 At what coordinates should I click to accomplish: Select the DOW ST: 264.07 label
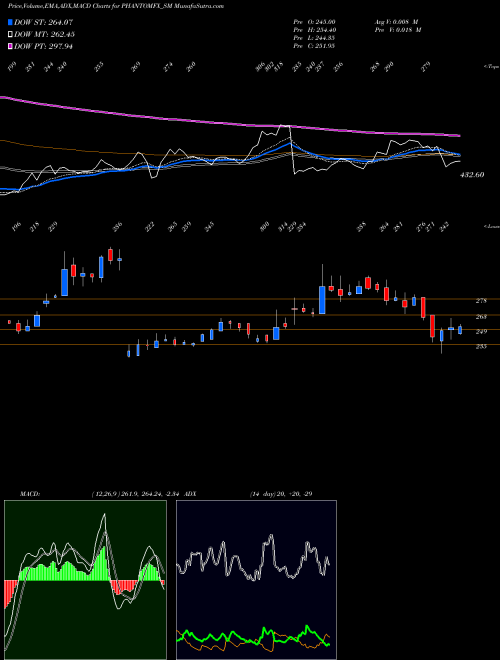(x=44, y=22)
